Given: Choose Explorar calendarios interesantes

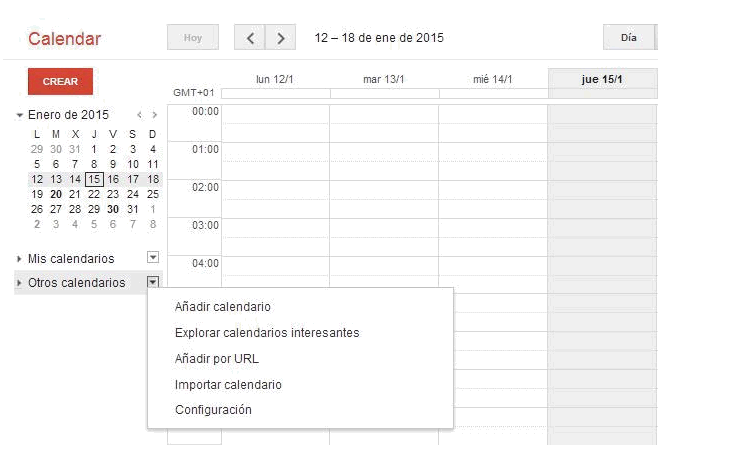Looking at the screenshot, I should pyautogui.click(x=266, y=333).
